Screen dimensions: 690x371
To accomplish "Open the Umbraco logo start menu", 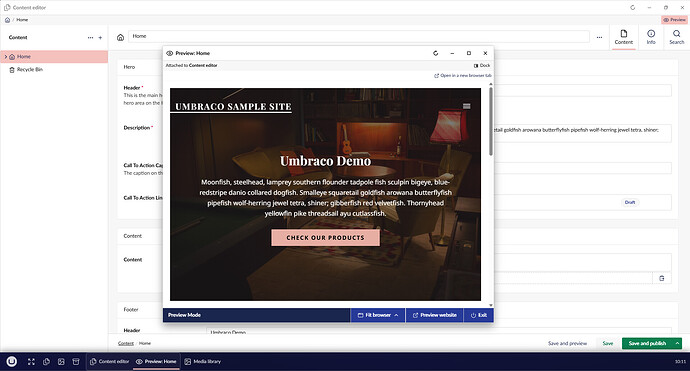I will click(12, 361).
